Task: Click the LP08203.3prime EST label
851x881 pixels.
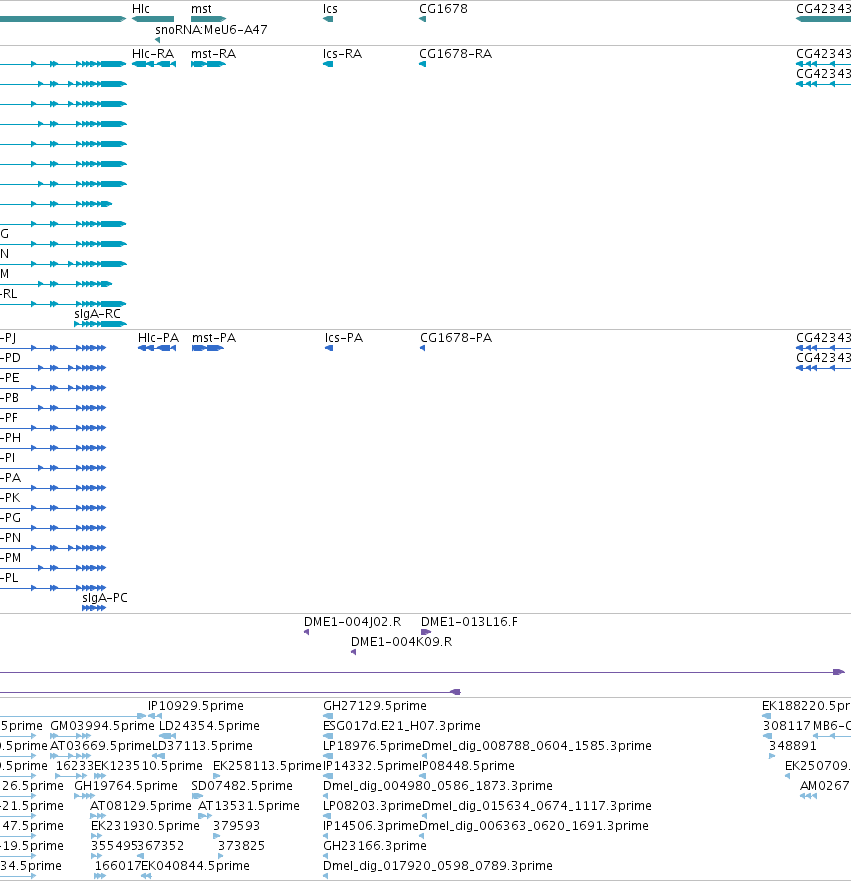Action: pos(372,806)
